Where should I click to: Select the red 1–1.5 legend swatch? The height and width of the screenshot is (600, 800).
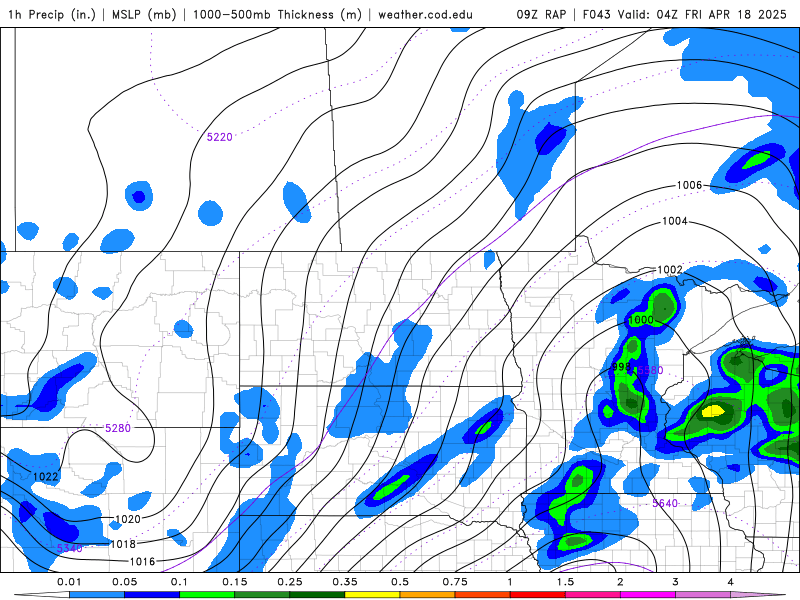(x=538, y=595)
